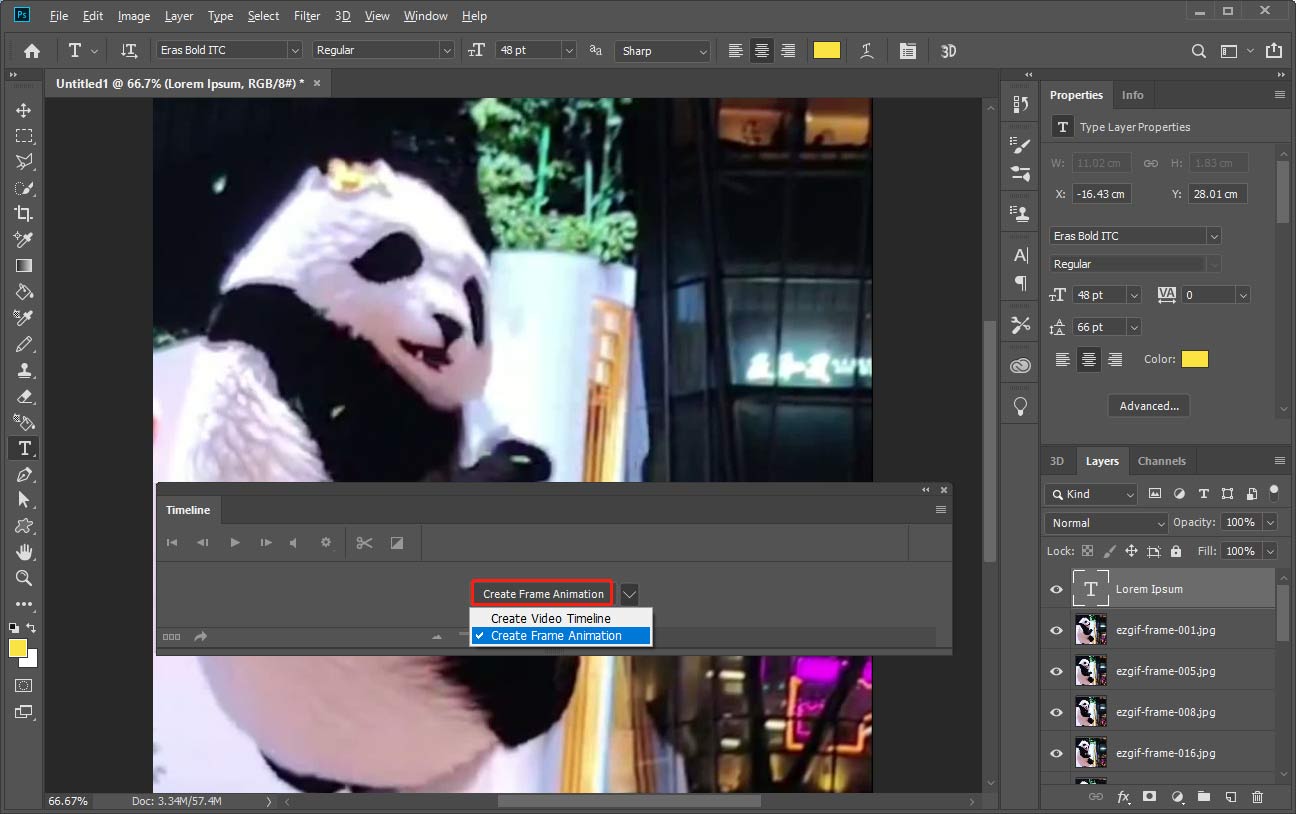Screen dimensions: 1296x814
Task: Open the Filter menu
Action: 307,16
